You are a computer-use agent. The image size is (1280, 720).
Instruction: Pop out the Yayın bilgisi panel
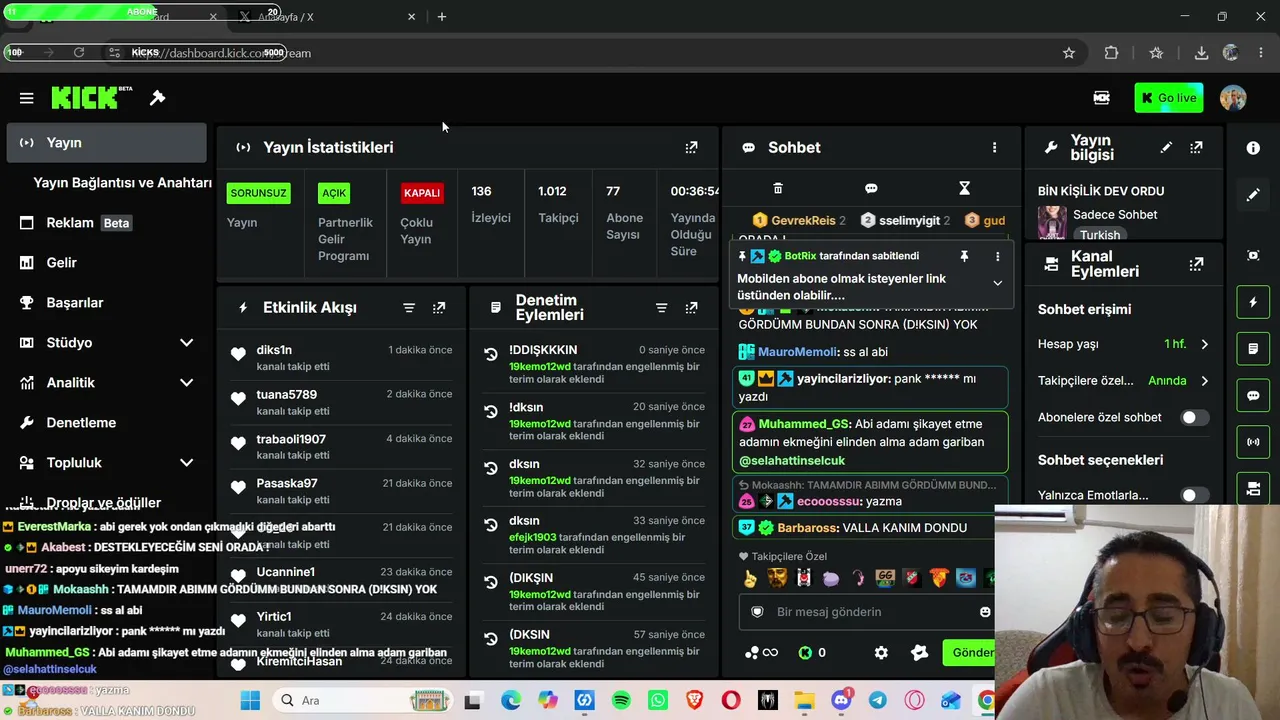(x=1196, y=147)
